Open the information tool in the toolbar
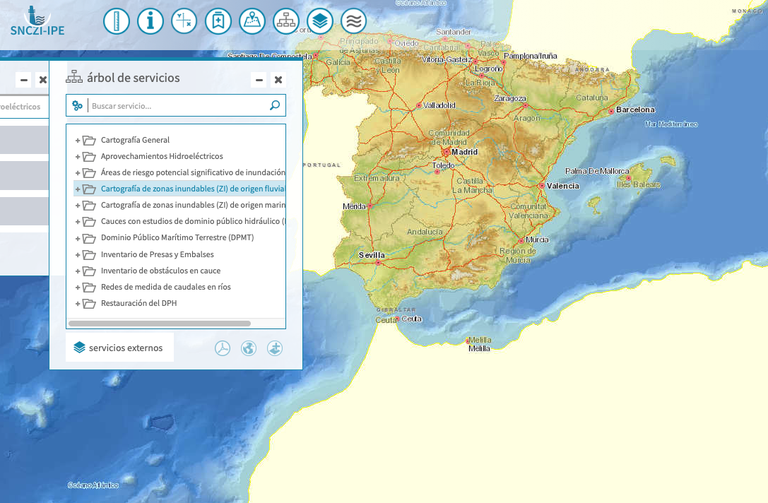The height and width of the screenshot is (503, 768). click(150, 20)
